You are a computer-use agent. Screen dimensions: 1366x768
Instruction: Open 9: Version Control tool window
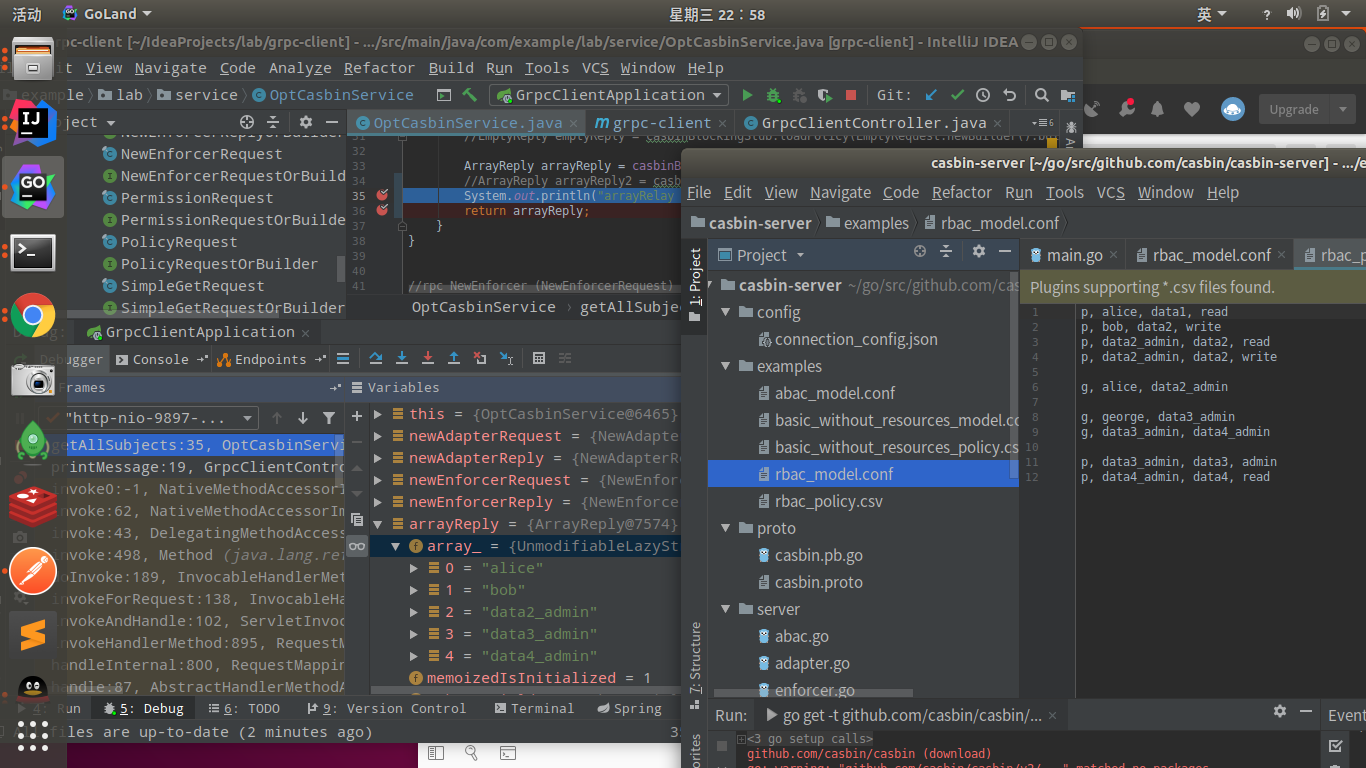coord(385,708)
